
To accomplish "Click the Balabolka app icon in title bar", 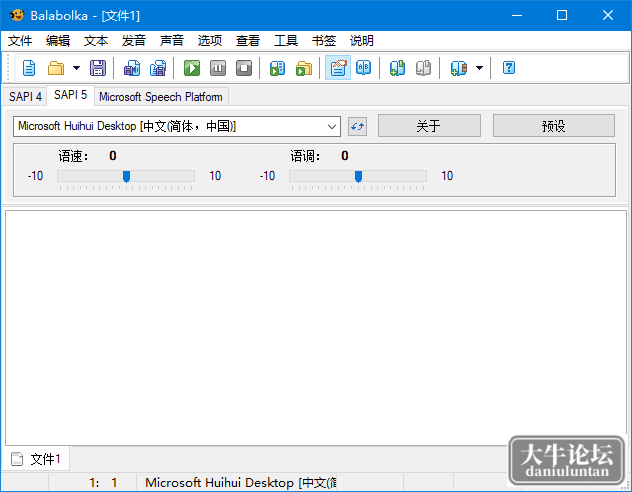I will pyautogui.click(x=16, y=15).
